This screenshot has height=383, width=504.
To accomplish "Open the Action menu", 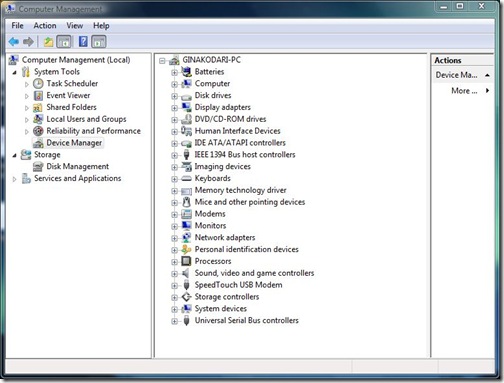I will (x=45, y=26).
